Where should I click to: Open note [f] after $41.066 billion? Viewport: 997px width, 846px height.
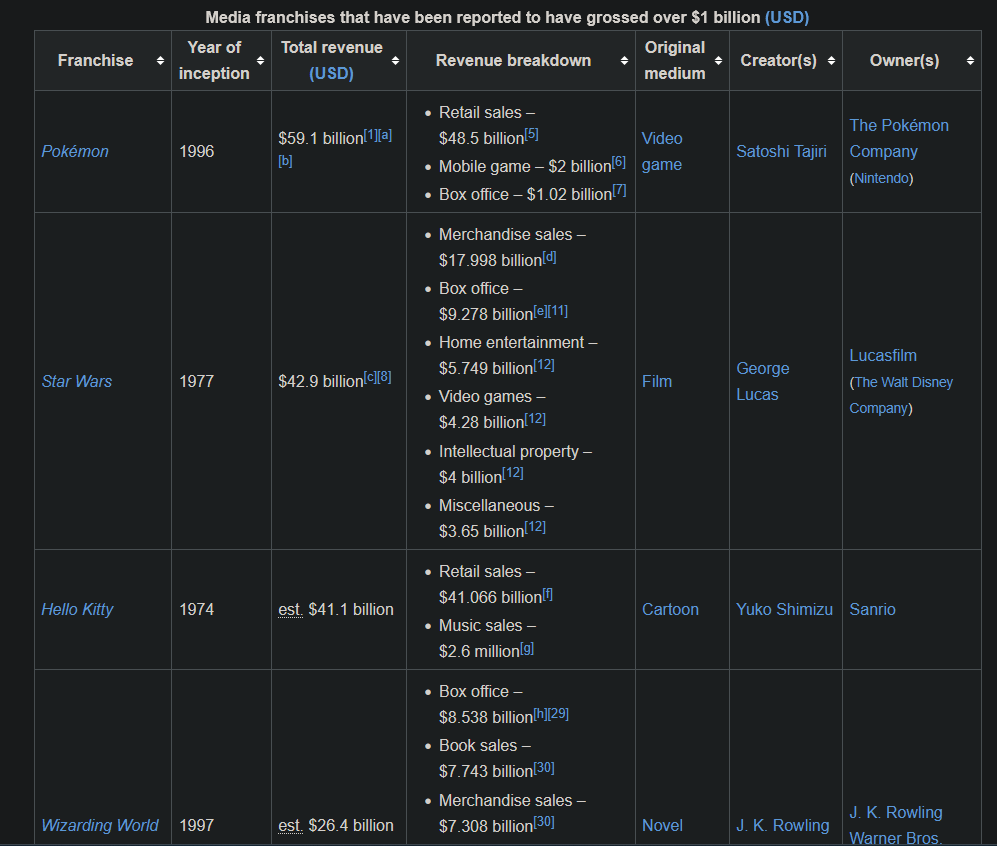547,594
